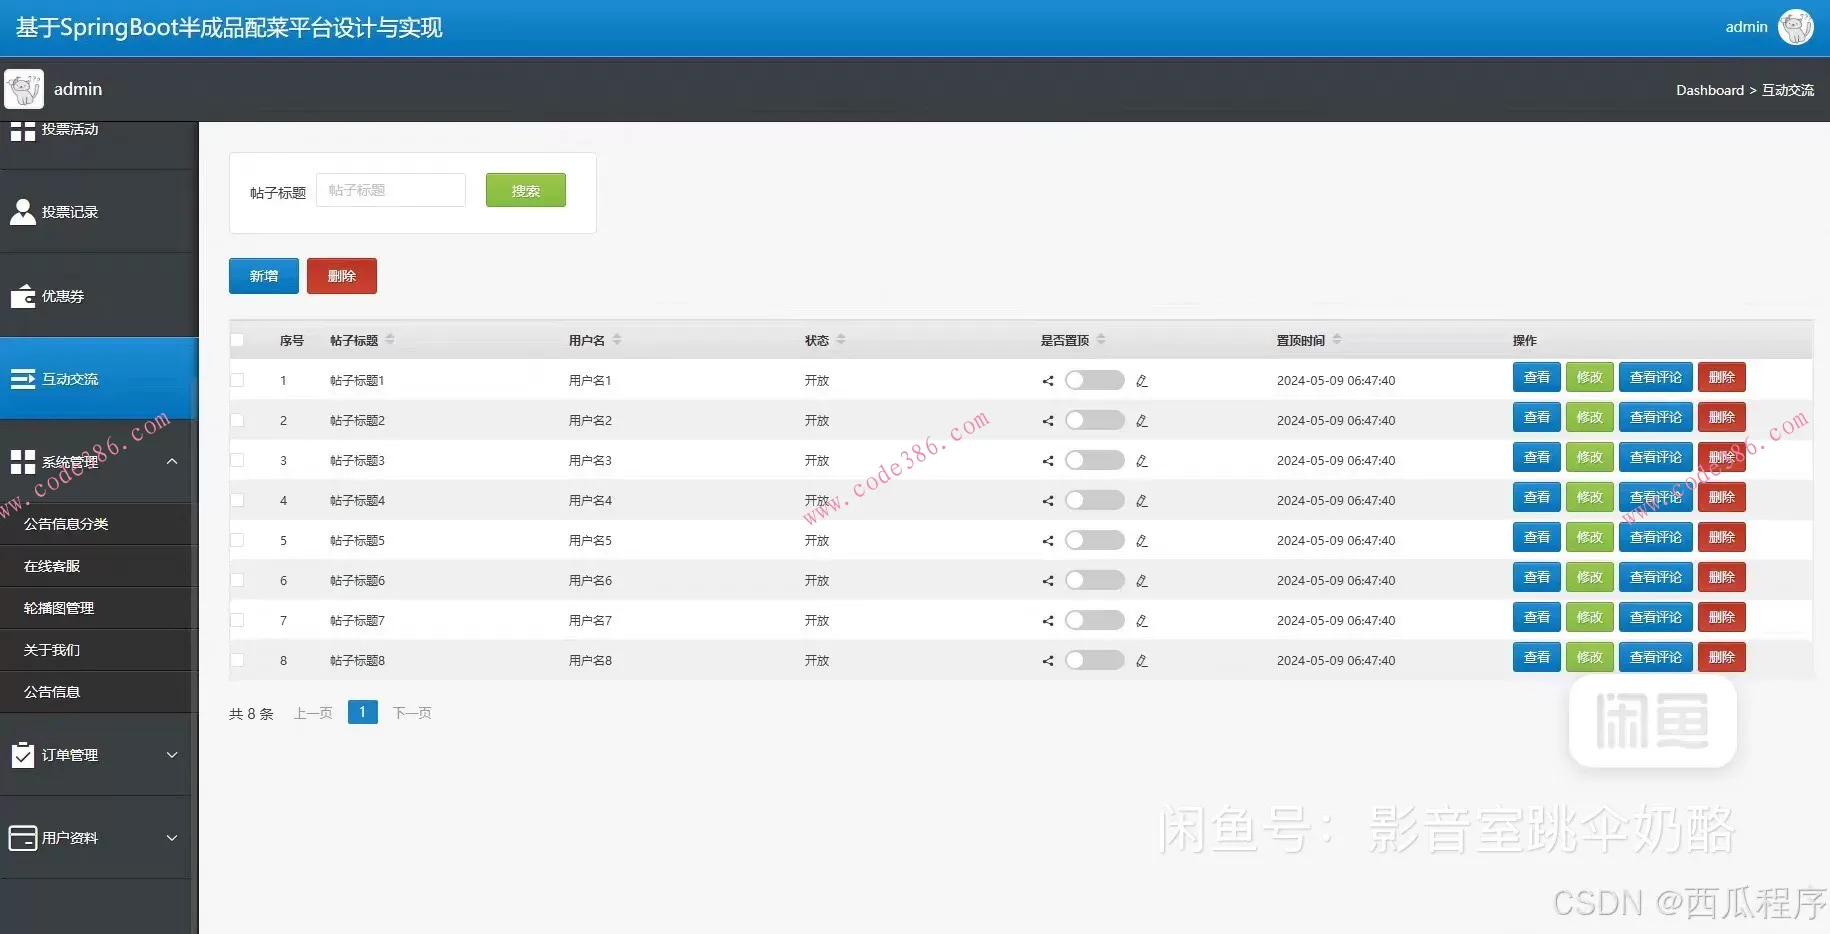Screen dimensions: 1830x934
Task: Toggle the 是否置顶 switch for 帖子标题2
Action: [x=1094, y=421]
